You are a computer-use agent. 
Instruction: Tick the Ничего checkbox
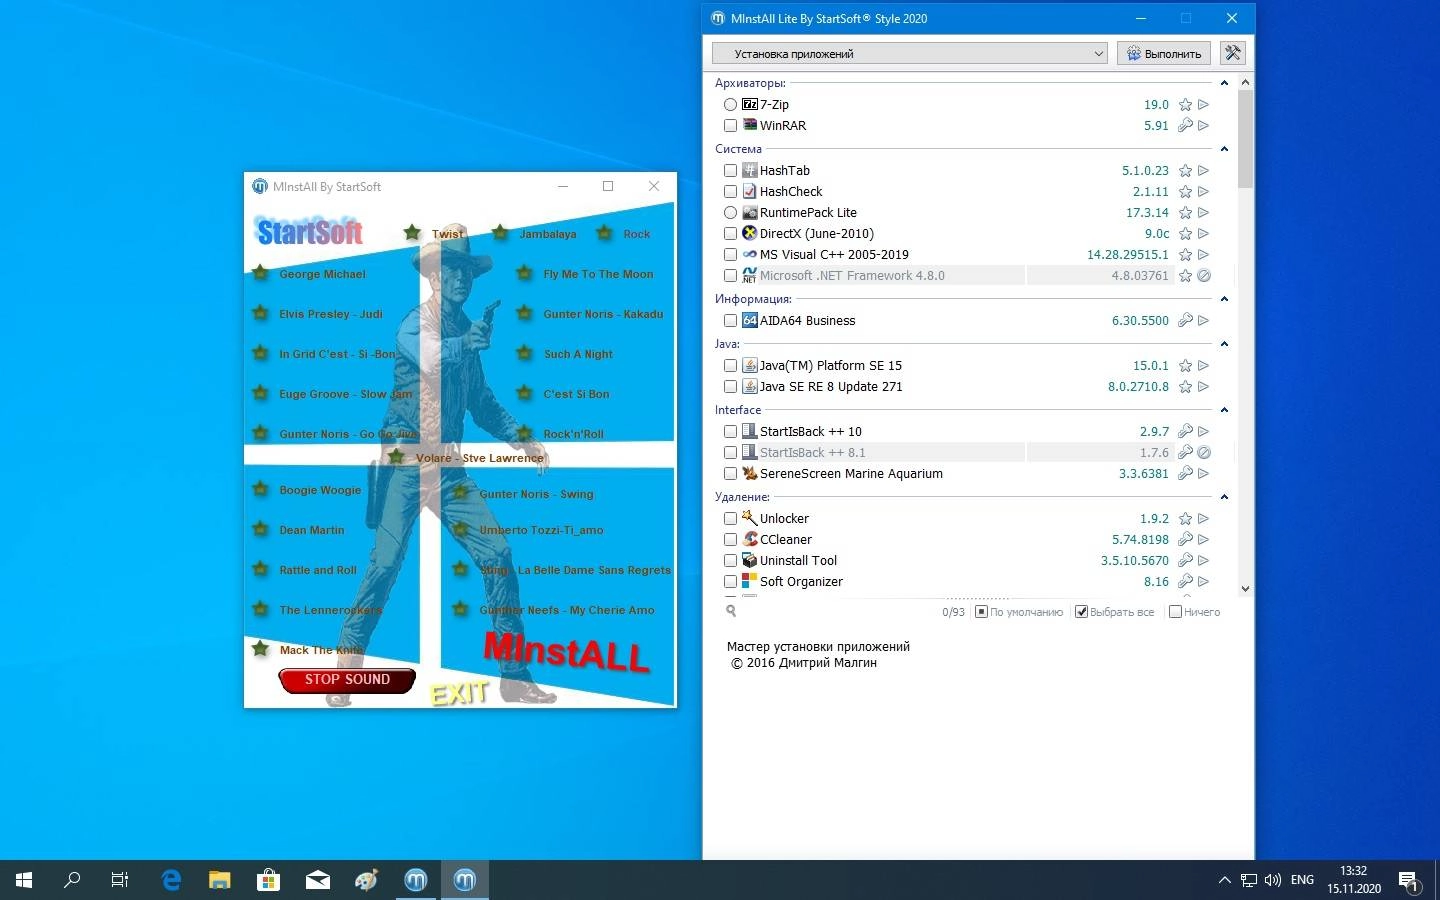(1175, 611)
